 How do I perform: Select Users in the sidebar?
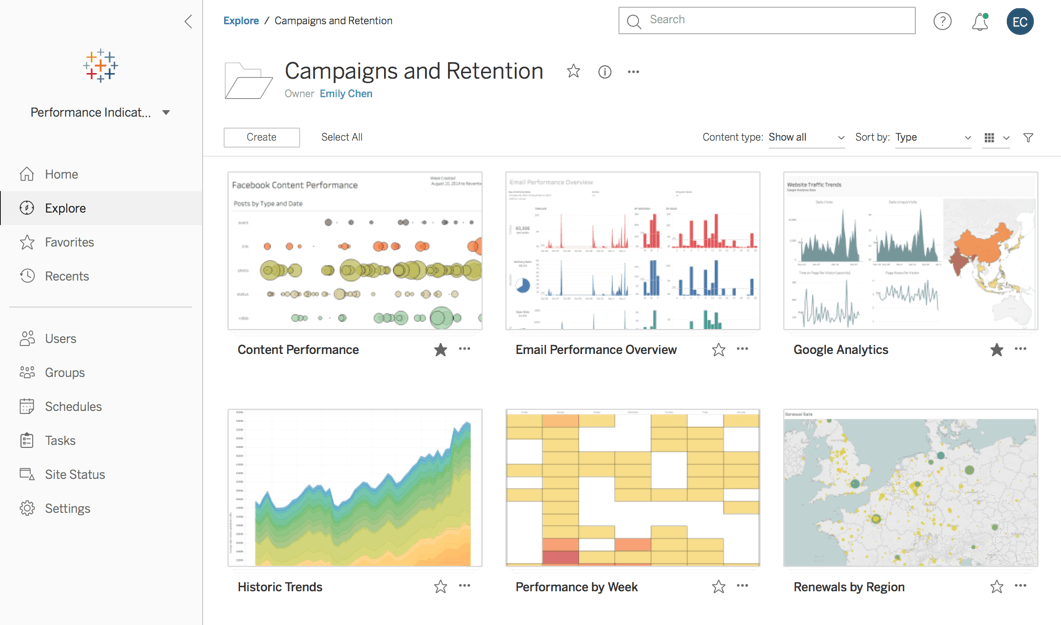click(x=61, y=338)
